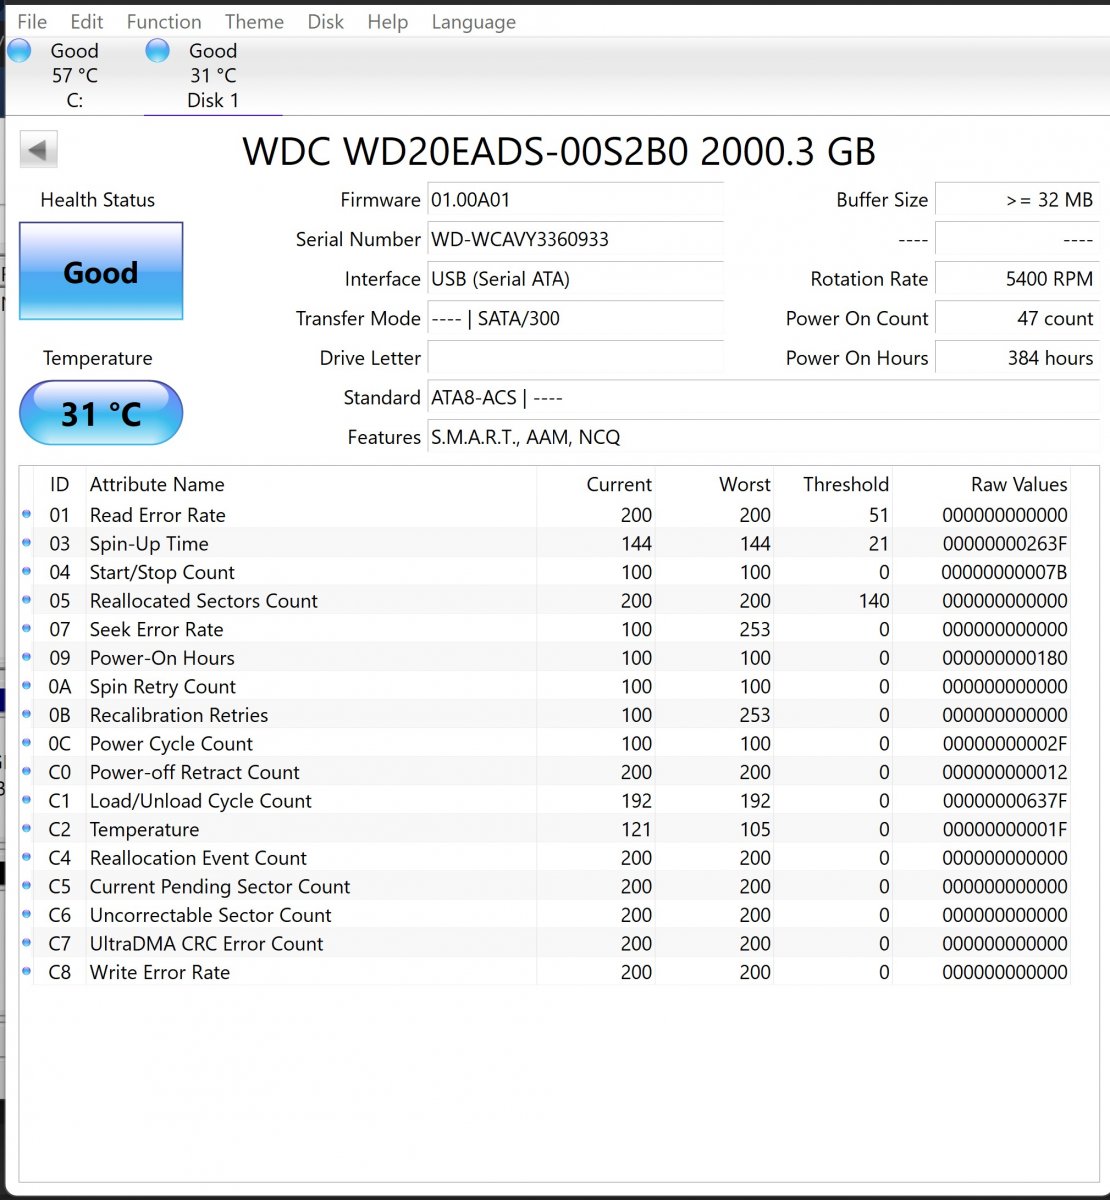Click the Firmware field showing 01.00A01

tap(575, 199)
